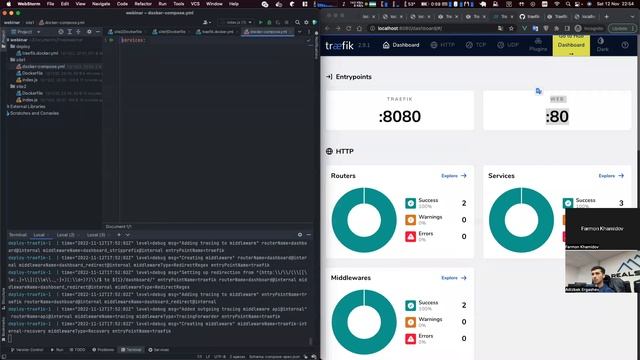The height and width of the screenshot is (360, 640).
Task: Open the terminal panel gear options
Action: click(x=300, y=235)
